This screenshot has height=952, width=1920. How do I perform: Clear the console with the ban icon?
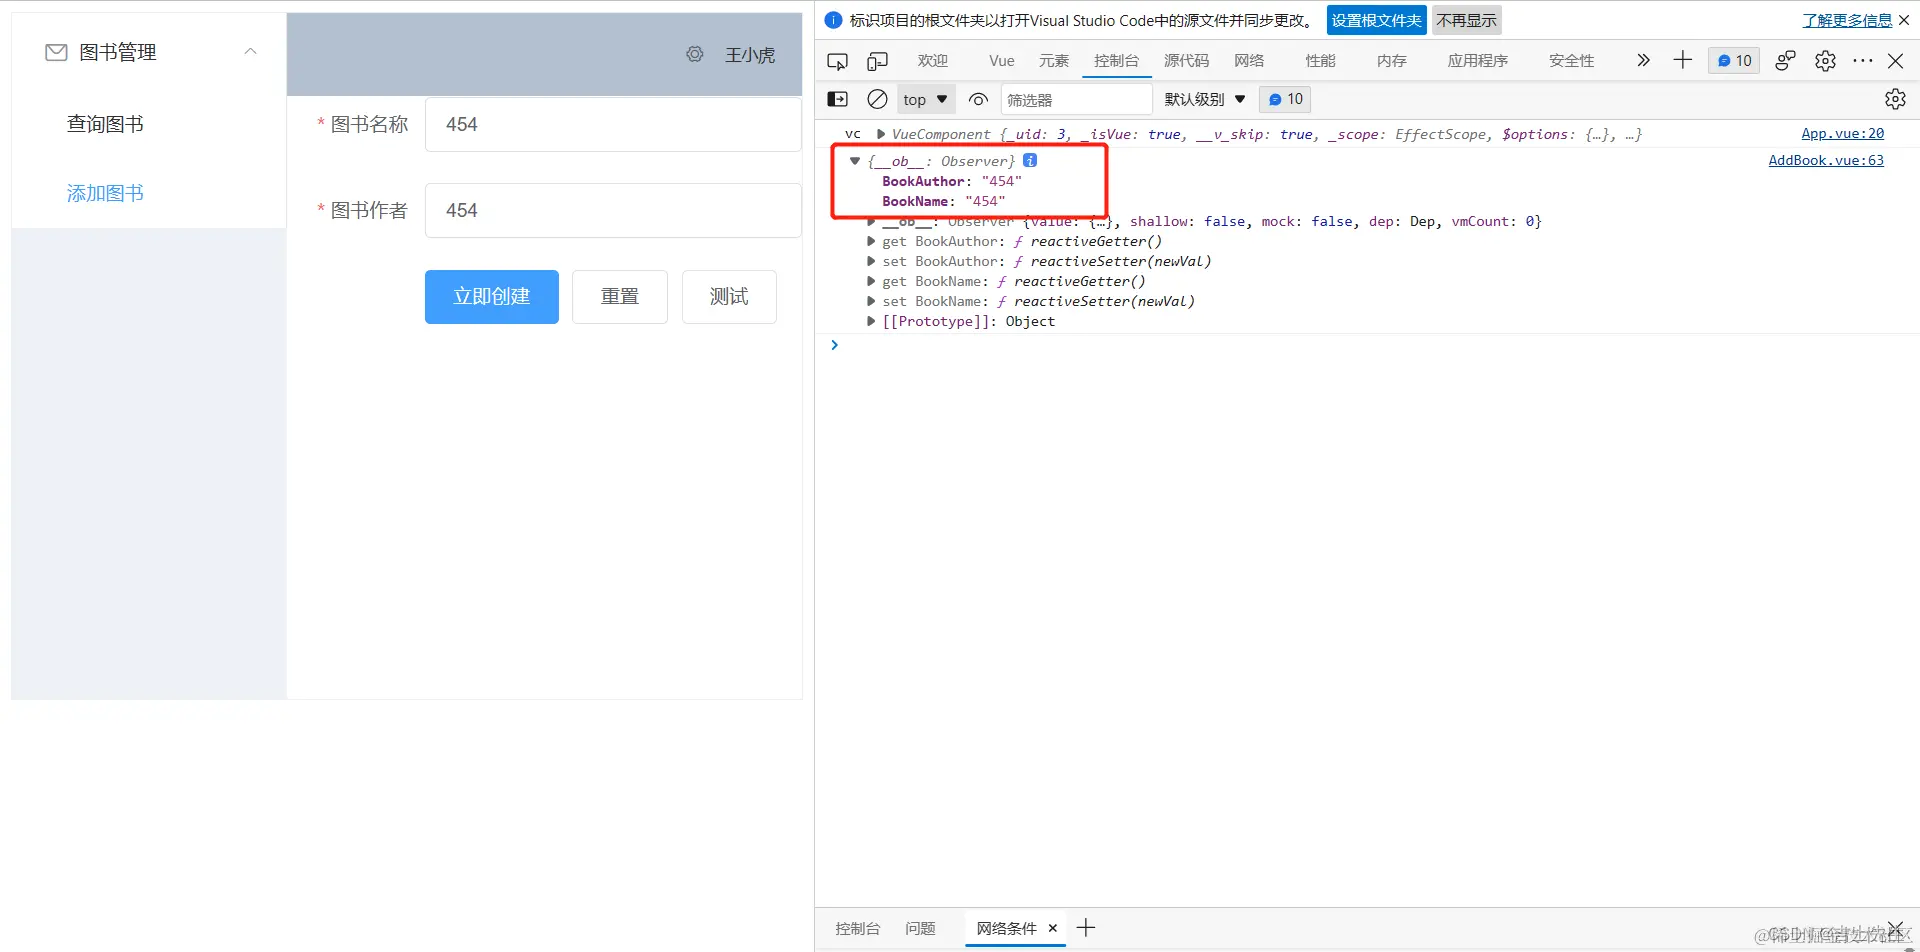877,99
